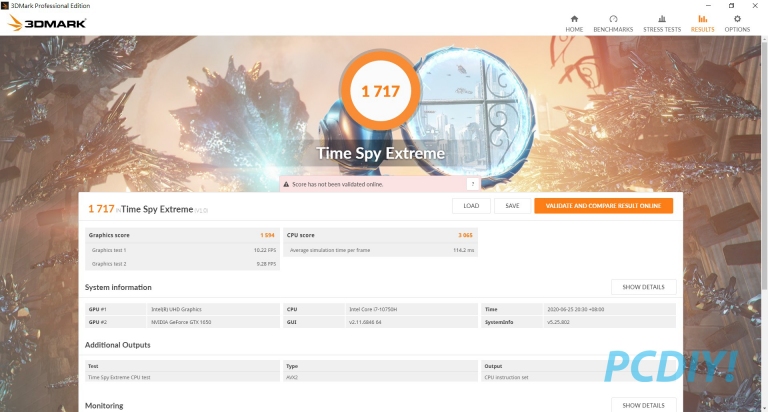
Task: Select the Graphics test 1 row
Action: 182,250
